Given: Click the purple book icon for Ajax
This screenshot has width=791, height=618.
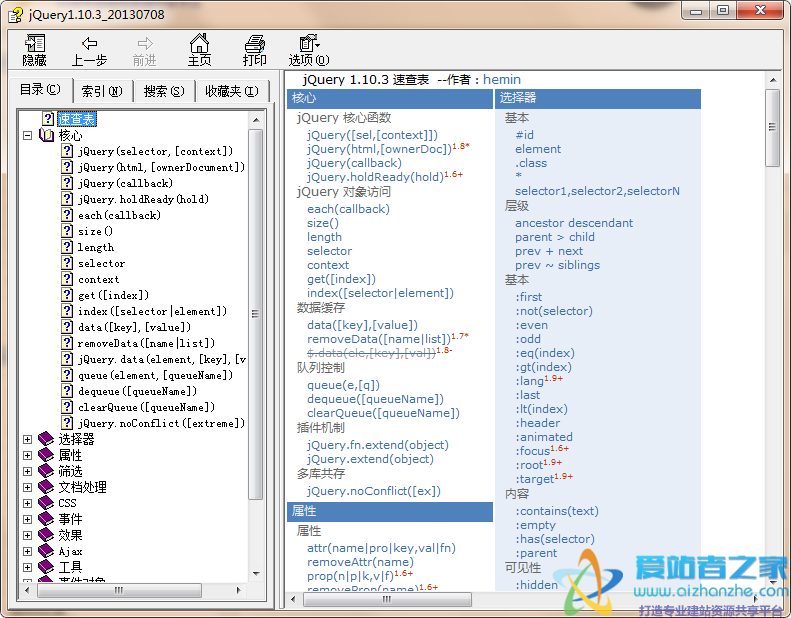Looking at the screenshot, I should tap(46, 551).
